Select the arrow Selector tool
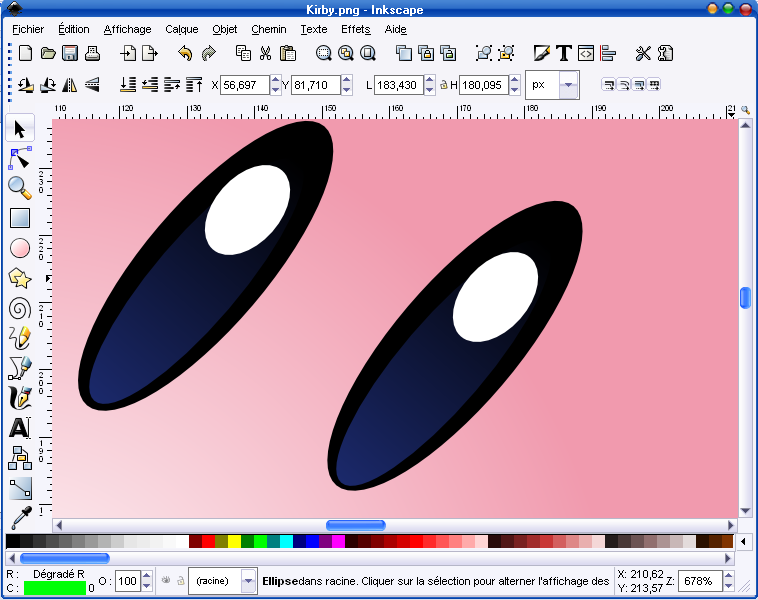758x600 pixels. click(20, 129)
